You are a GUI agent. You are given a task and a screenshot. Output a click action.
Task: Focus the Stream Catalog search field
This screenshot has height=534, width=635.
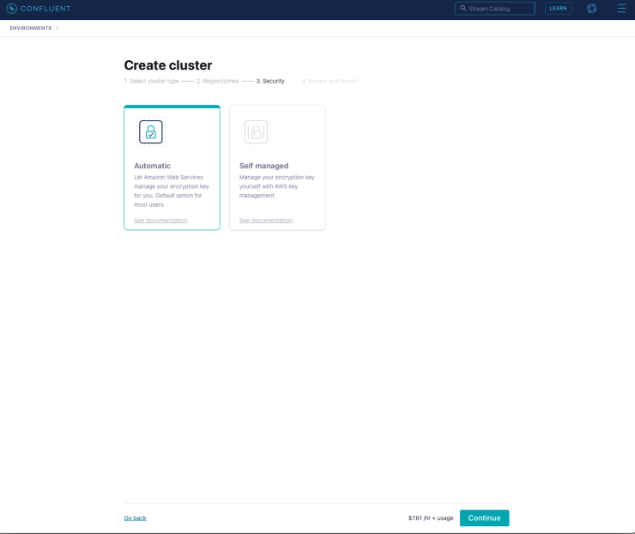[495, 9]
